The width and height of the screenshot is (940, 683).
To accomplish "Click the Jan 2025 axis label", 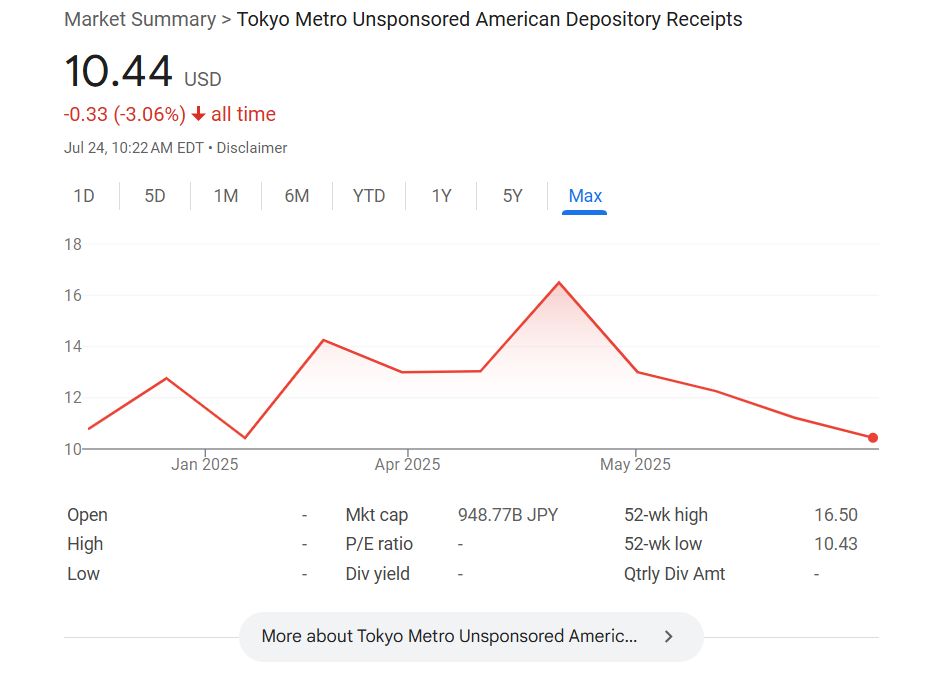I will click(204, 464).
